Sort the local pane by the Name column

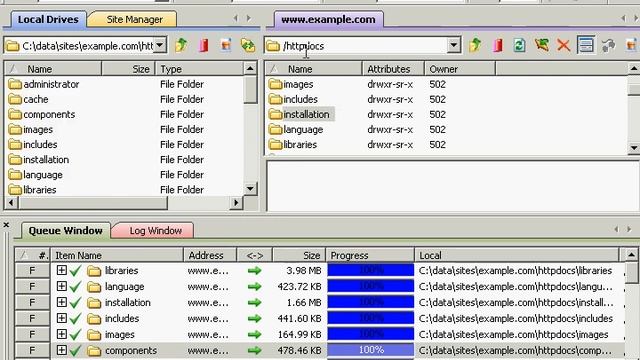coord(53,69)
